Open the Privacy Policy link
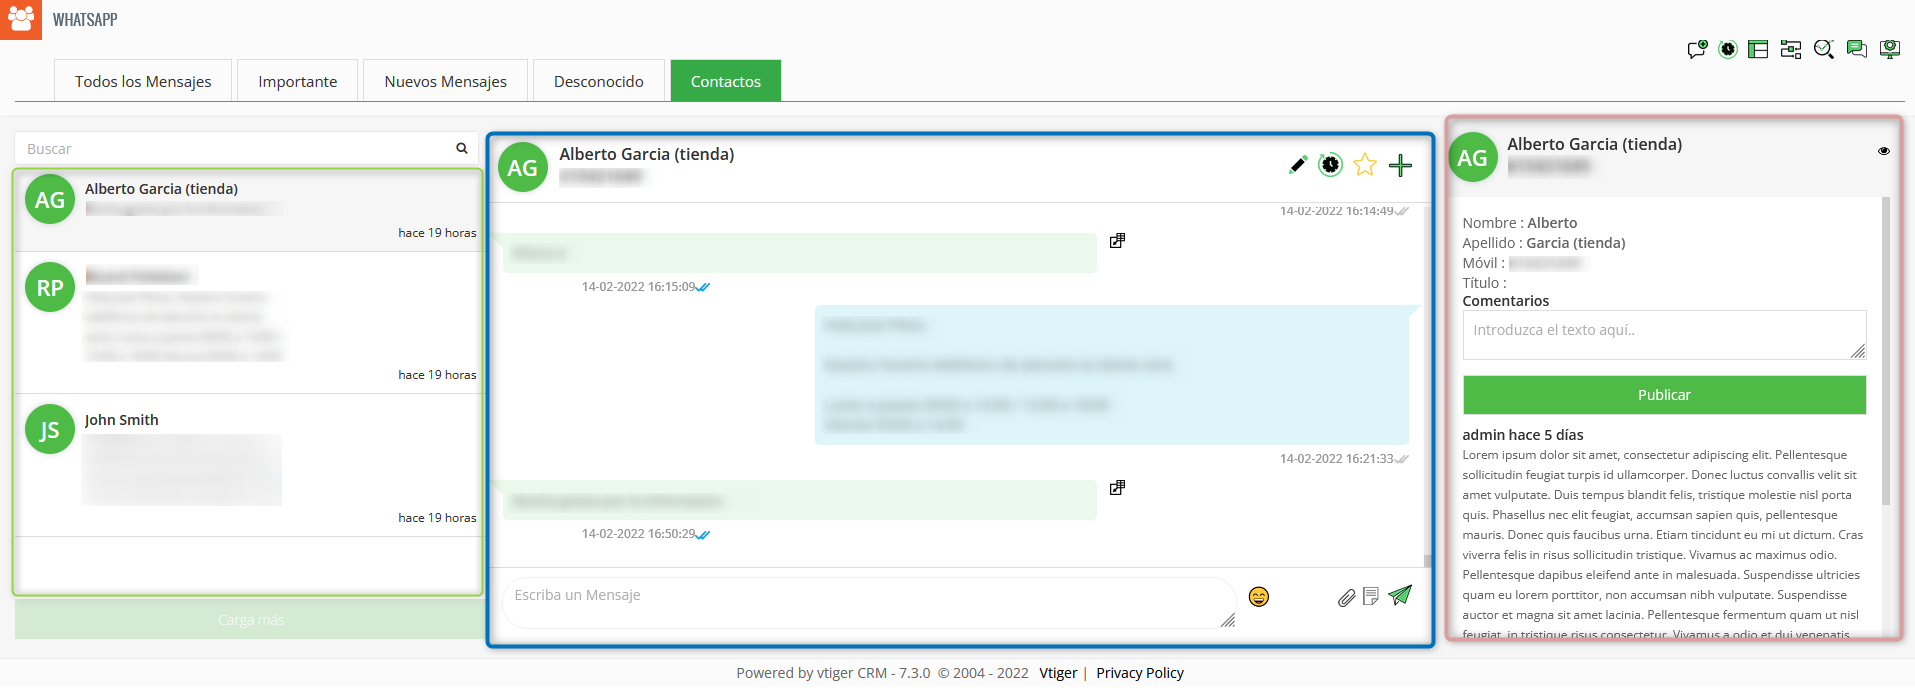Image resolution: width=1915 pixels, height=688 pixels. point(1140,673)
